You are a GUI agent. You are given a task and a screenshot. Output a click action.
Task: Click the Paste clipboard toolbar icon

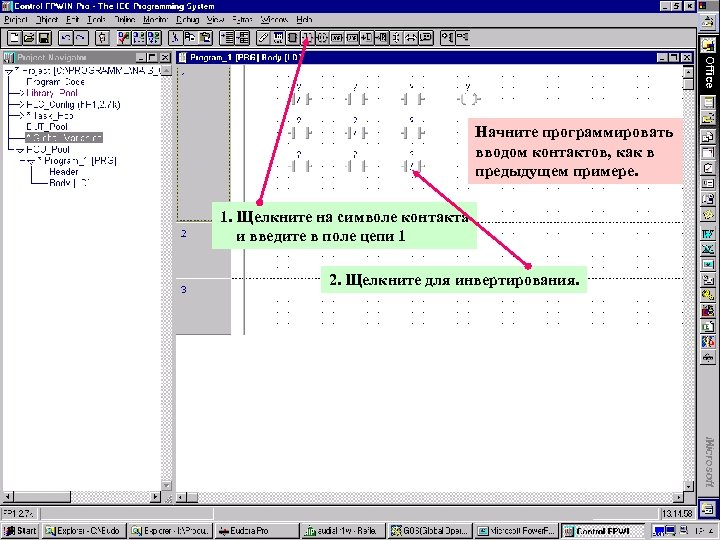click(205, 38)
